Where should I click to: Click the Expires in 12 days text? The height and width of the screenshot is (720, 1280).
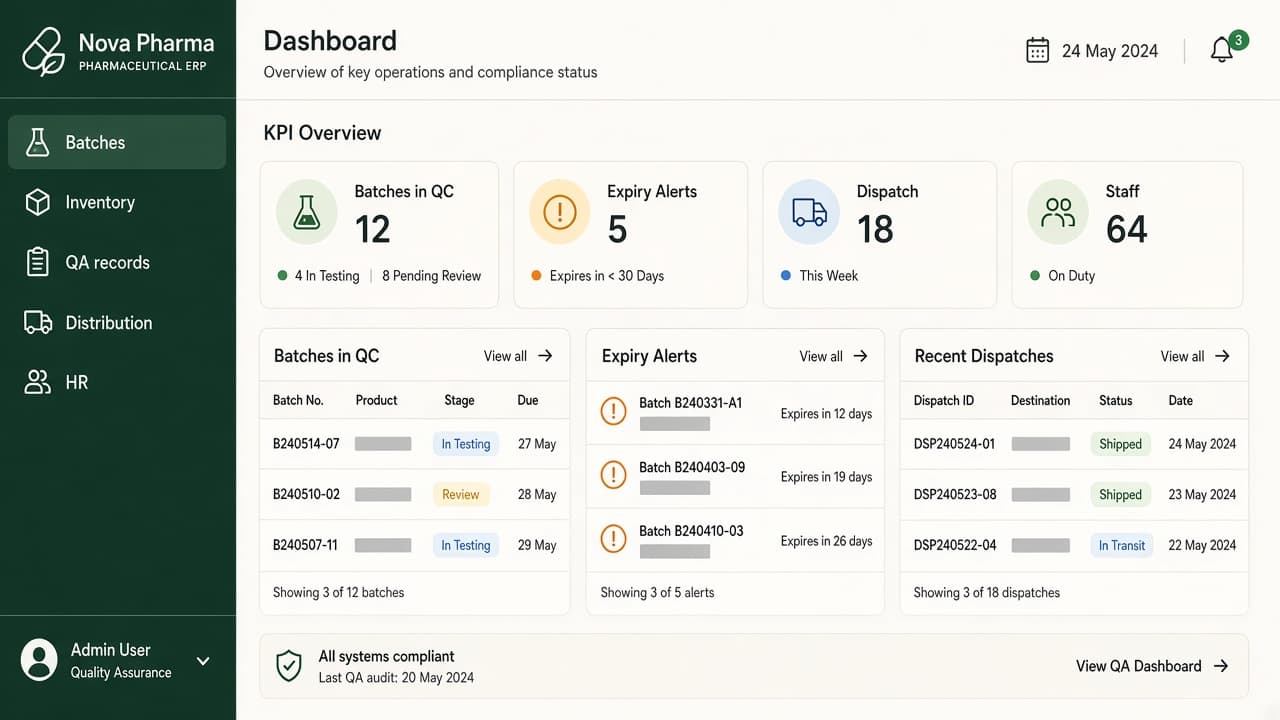pyautogui.click(x=826, y=413)
